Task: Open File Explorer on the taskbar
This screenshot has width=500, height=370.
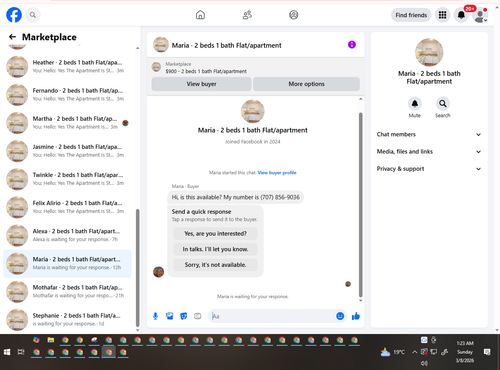Action: [x=51, y=340]
